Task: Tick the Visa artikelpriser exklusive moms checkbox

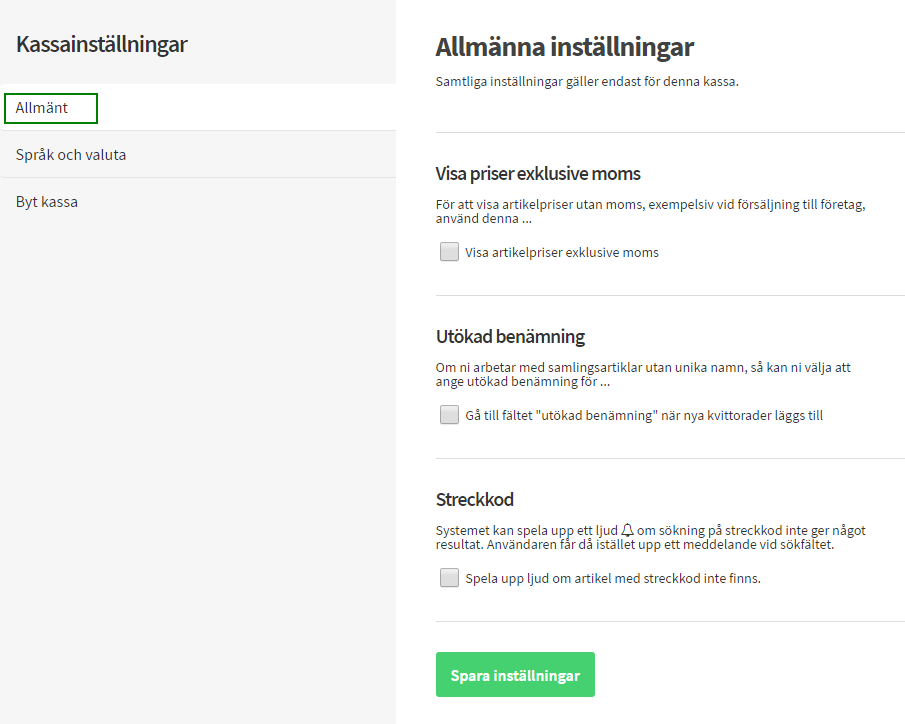Action: pos(450,252)
